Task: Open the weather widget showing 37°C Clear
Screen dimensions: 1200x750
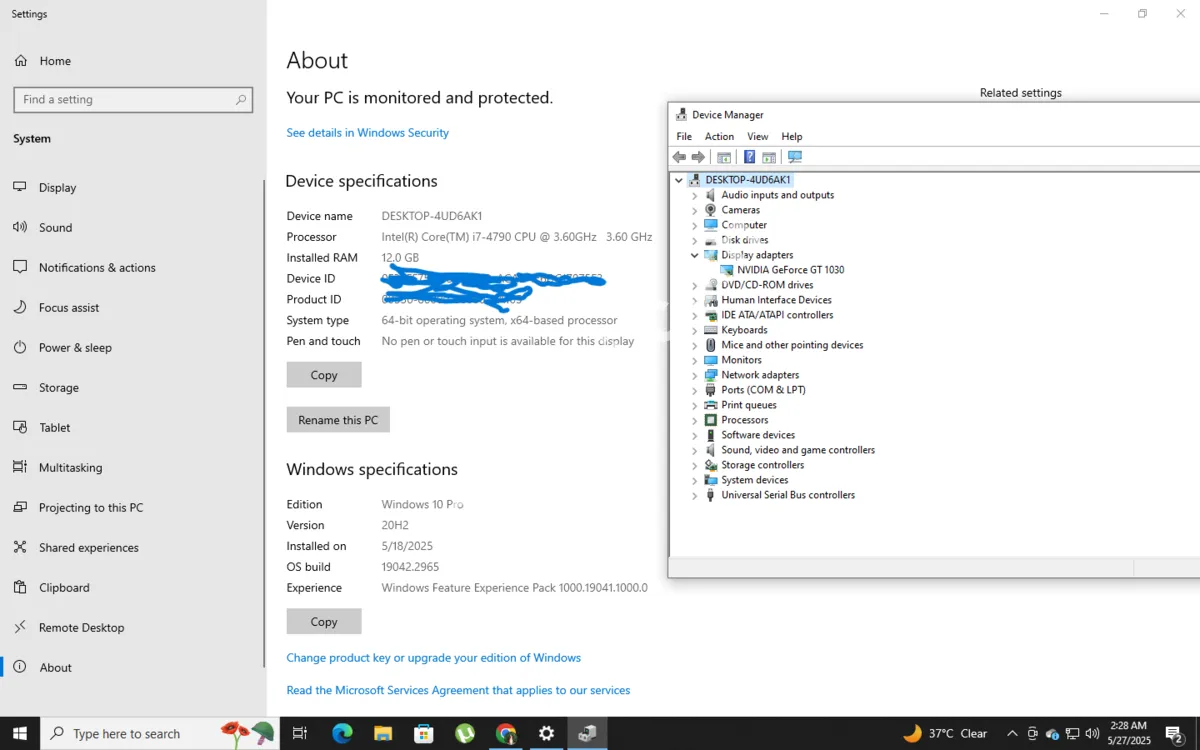Action: tap(945, 733)
